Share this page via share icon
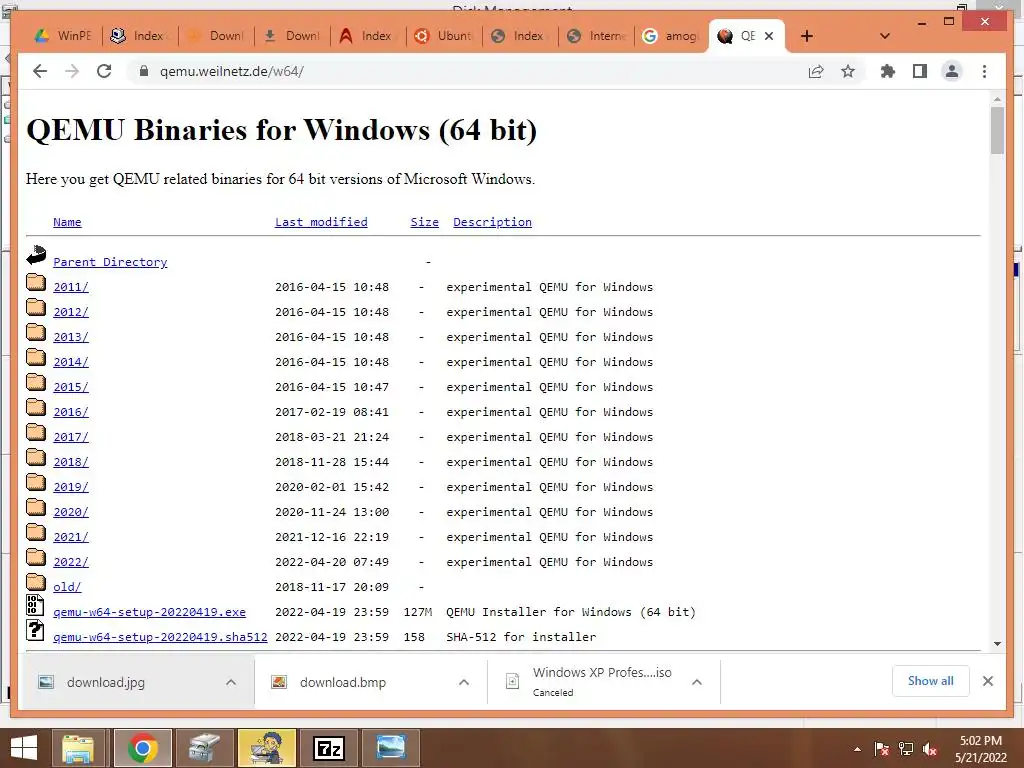Screen dimensions: 1024x768 816,71
